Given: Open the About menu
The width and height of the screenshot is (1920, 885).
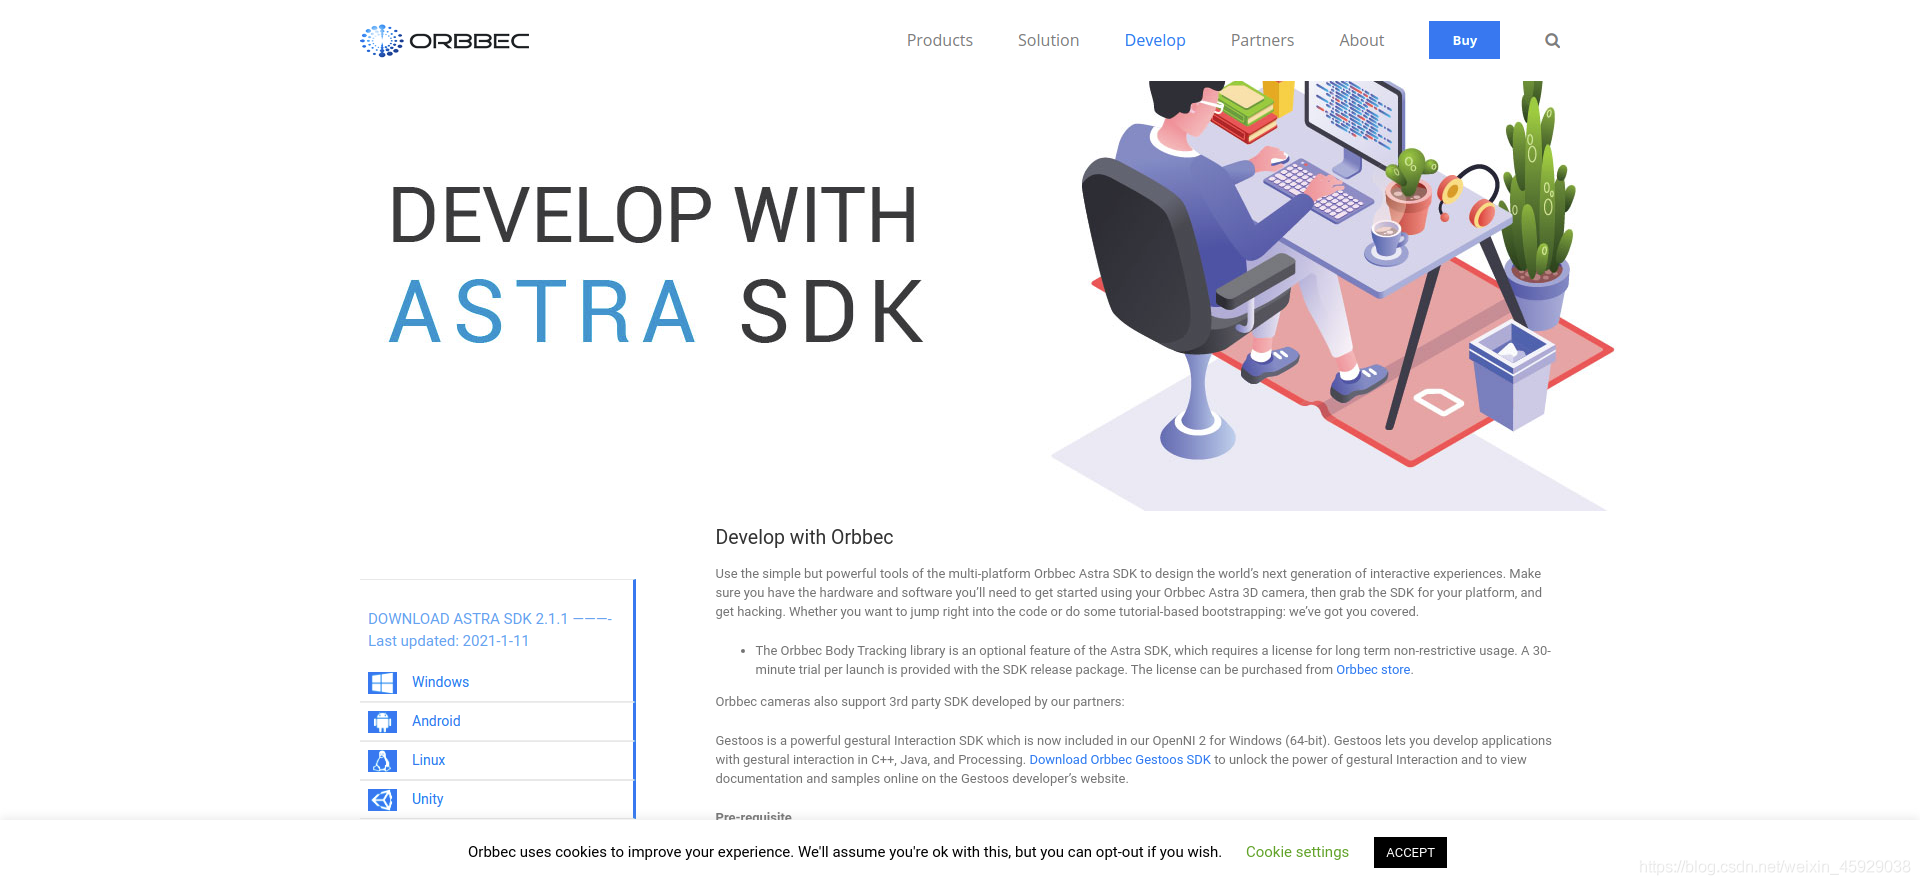Looking at the screenshot, I should tap(1362, 40).
